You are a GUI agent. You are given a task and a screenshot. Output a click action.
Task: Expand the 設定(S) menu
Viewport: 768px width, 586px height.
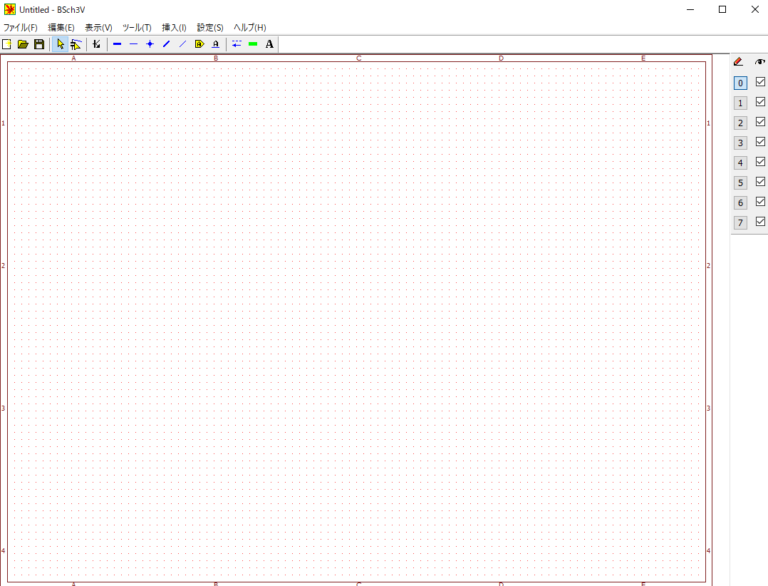210,27
